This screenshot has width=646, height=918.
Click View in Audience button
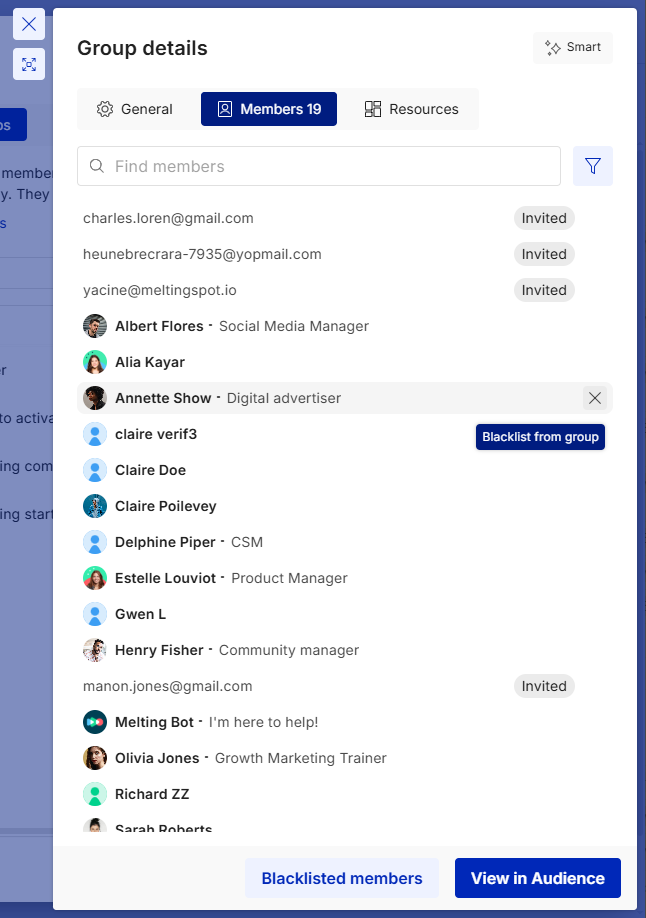pyautogui.click(x=537, y=878)
